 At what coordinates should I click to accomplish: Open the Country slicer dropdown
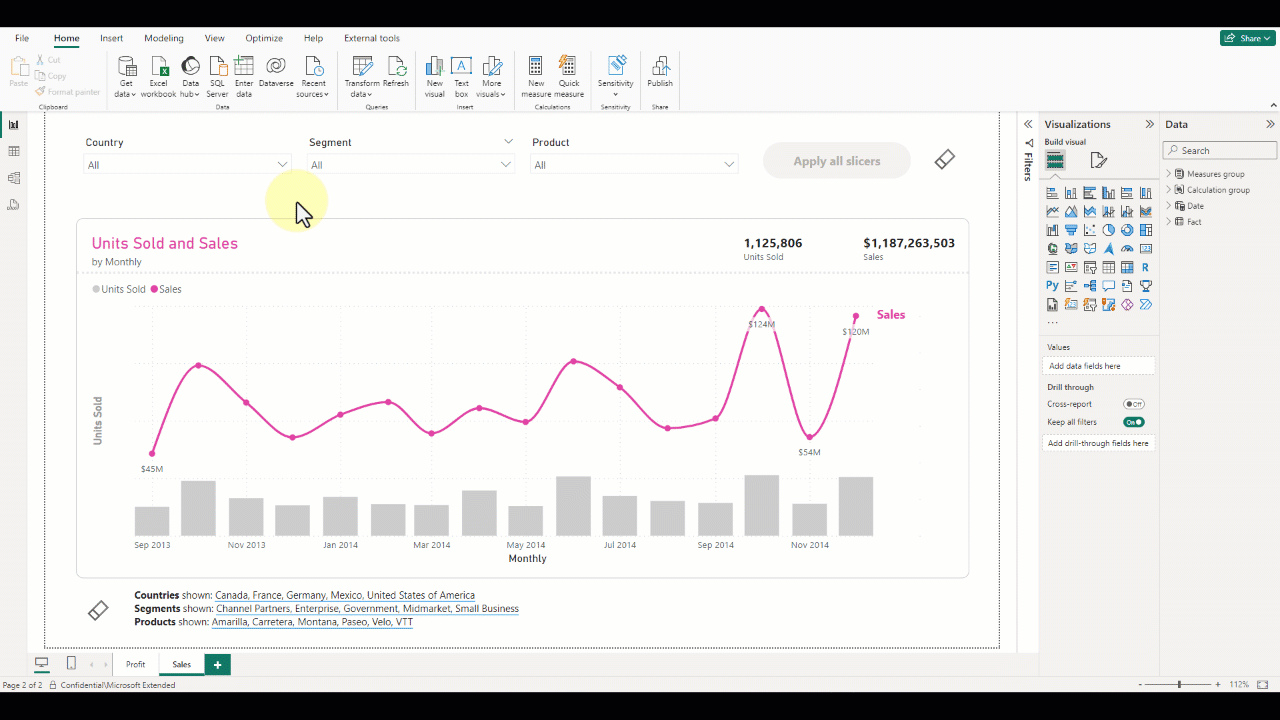(x=282, y=165)
